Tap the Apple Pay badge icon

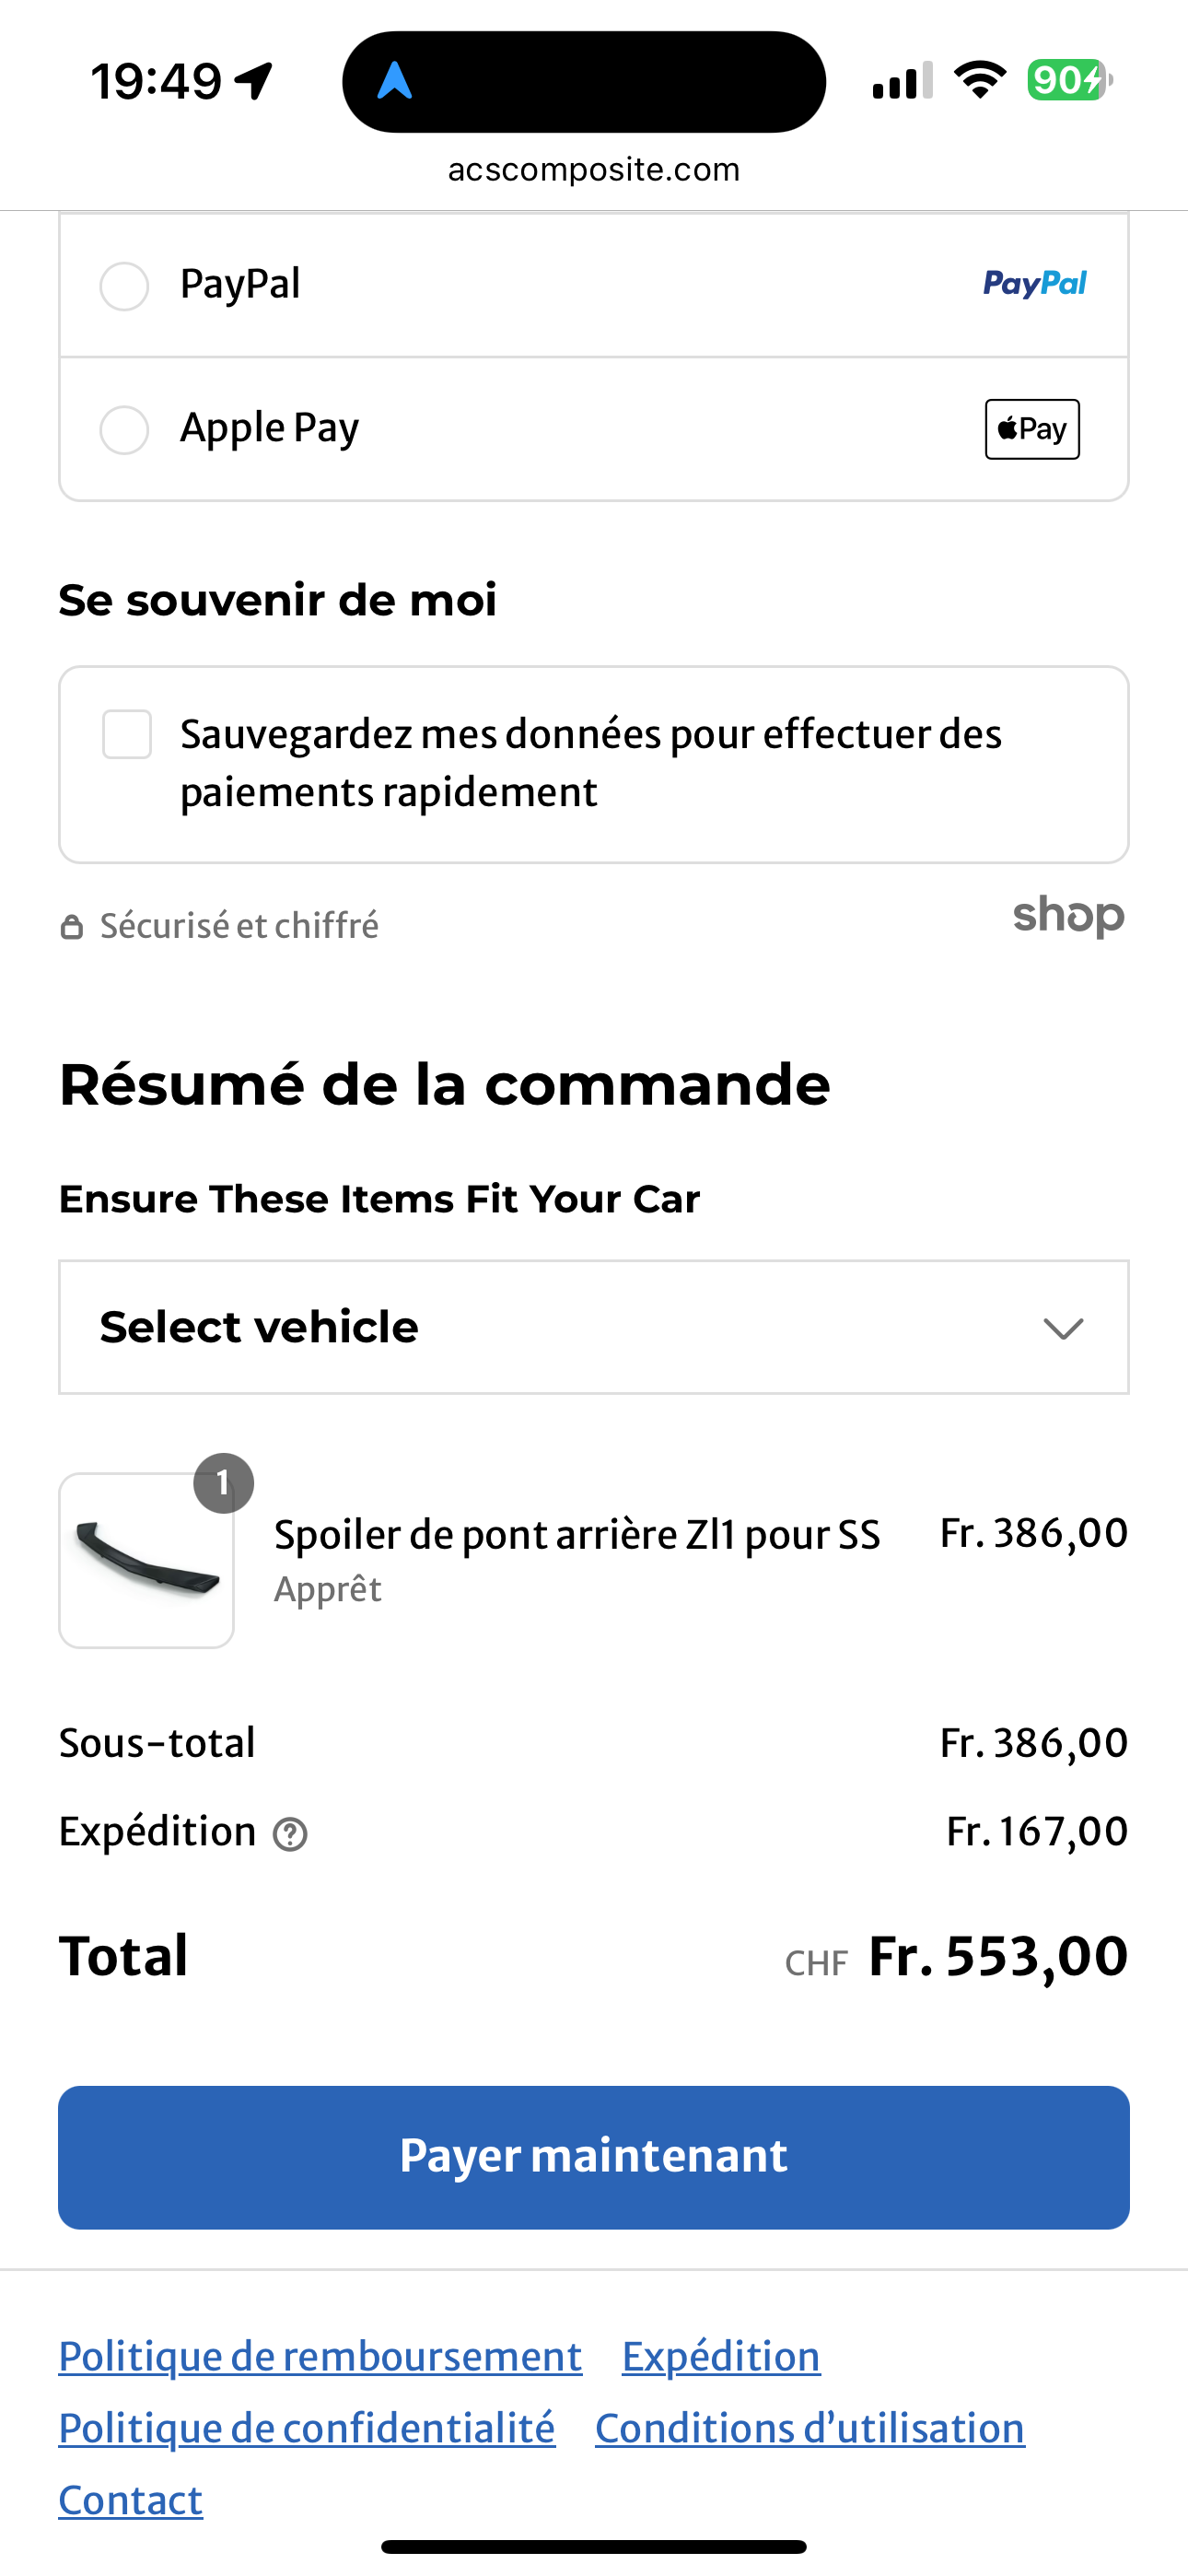click(1032, 429)
